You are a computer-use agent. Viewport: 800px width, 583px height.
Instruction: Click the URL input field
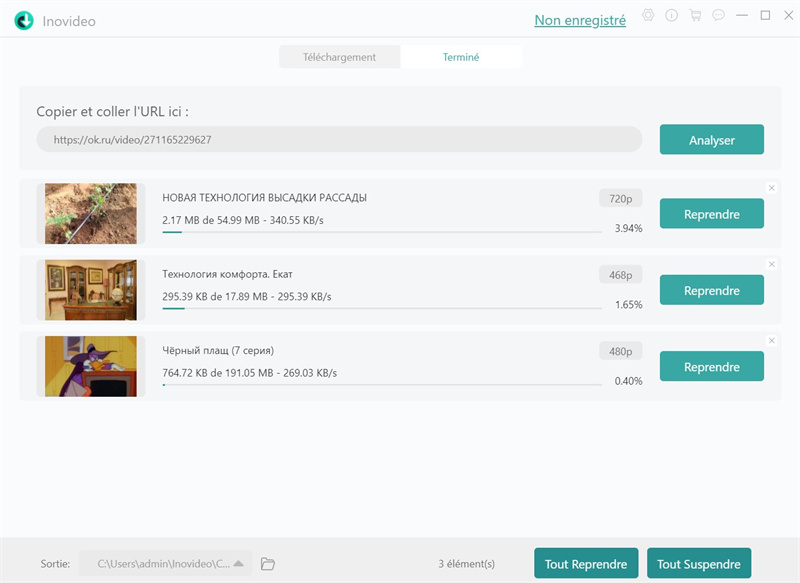339,139
